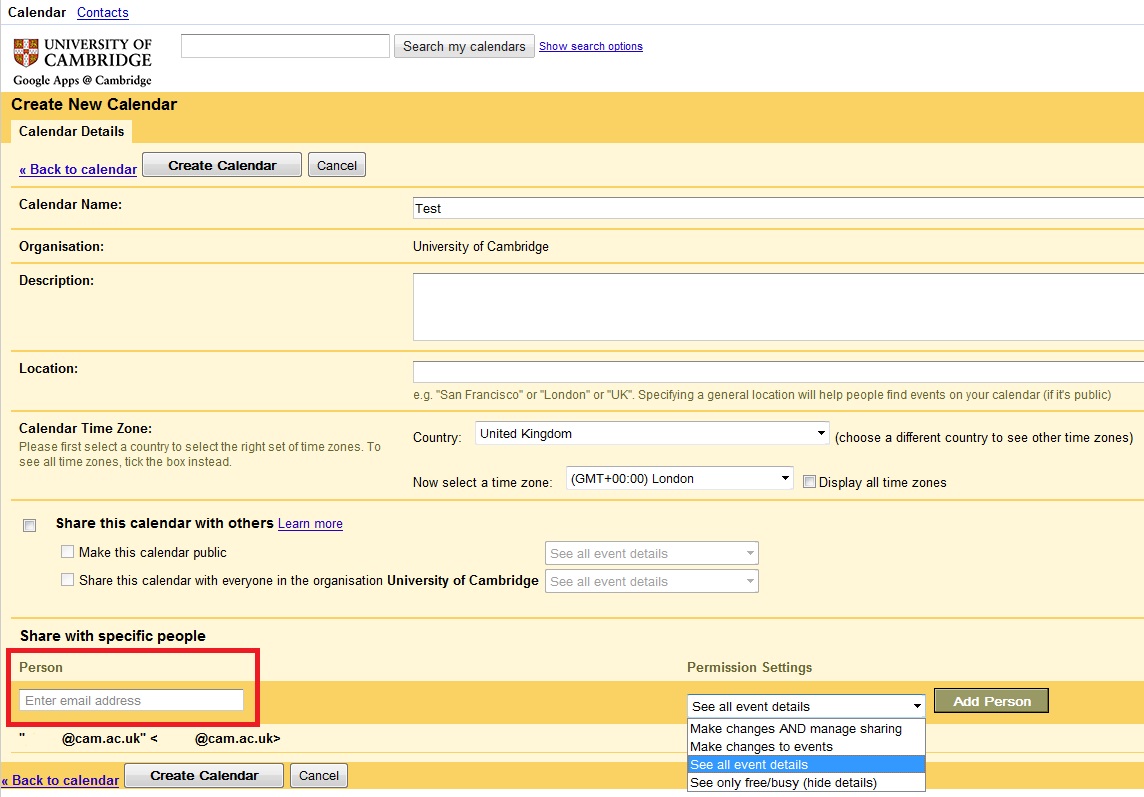Click the Calendar Name field containing Test
Image resolution: width=1144 pixels, height=797 pixels.
778,208
